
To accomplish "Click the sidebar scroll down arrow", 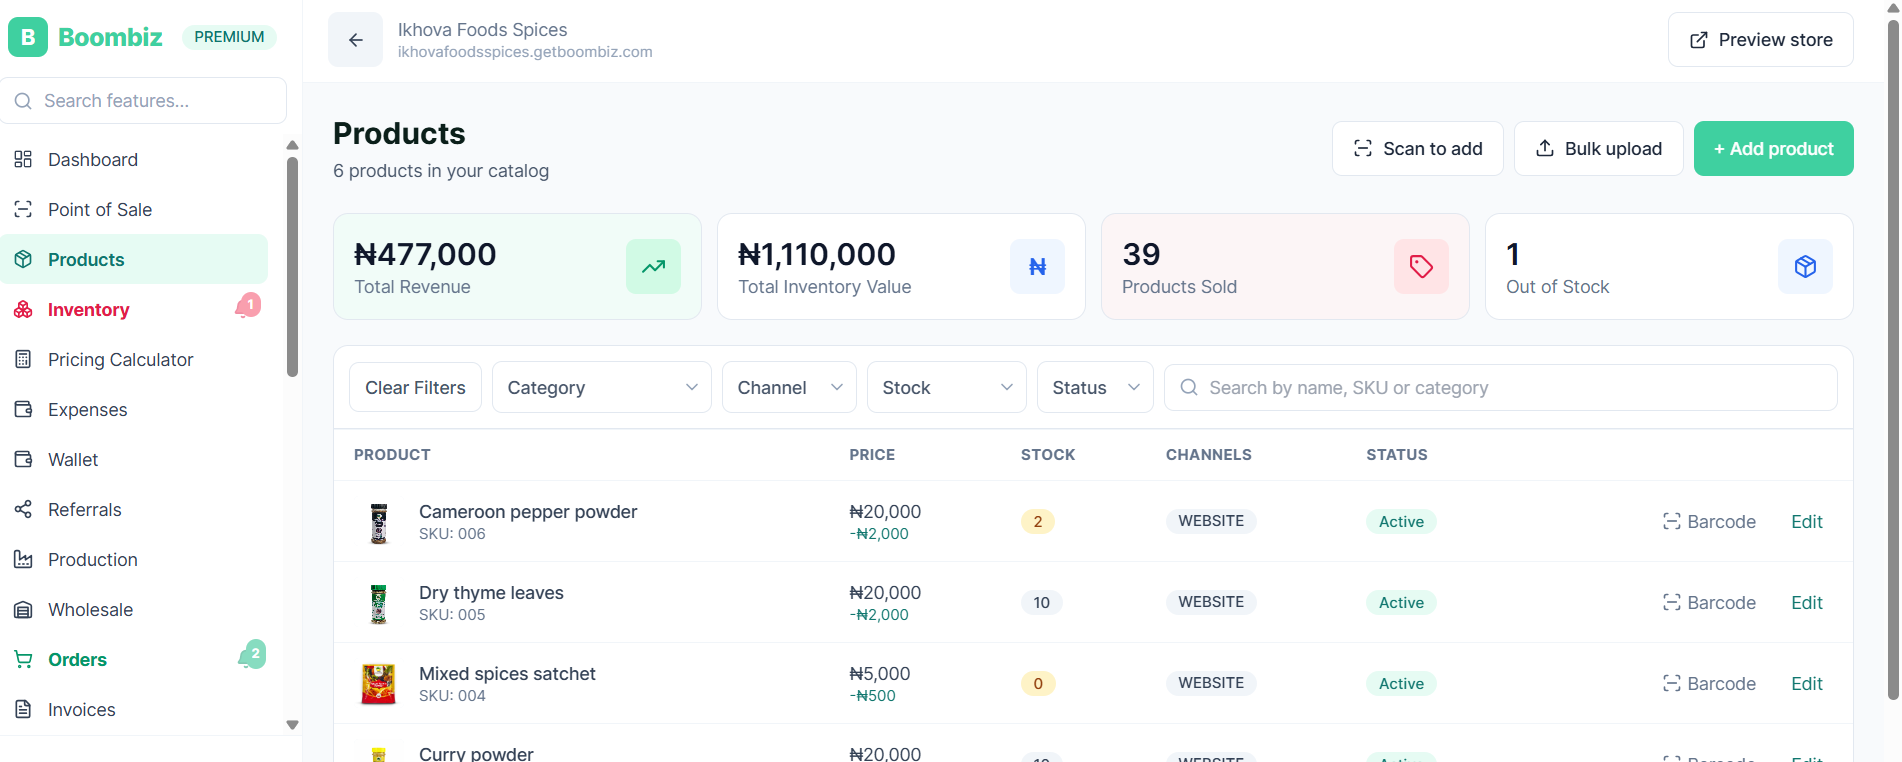I will pyautogui.click(x=292, y=725).
